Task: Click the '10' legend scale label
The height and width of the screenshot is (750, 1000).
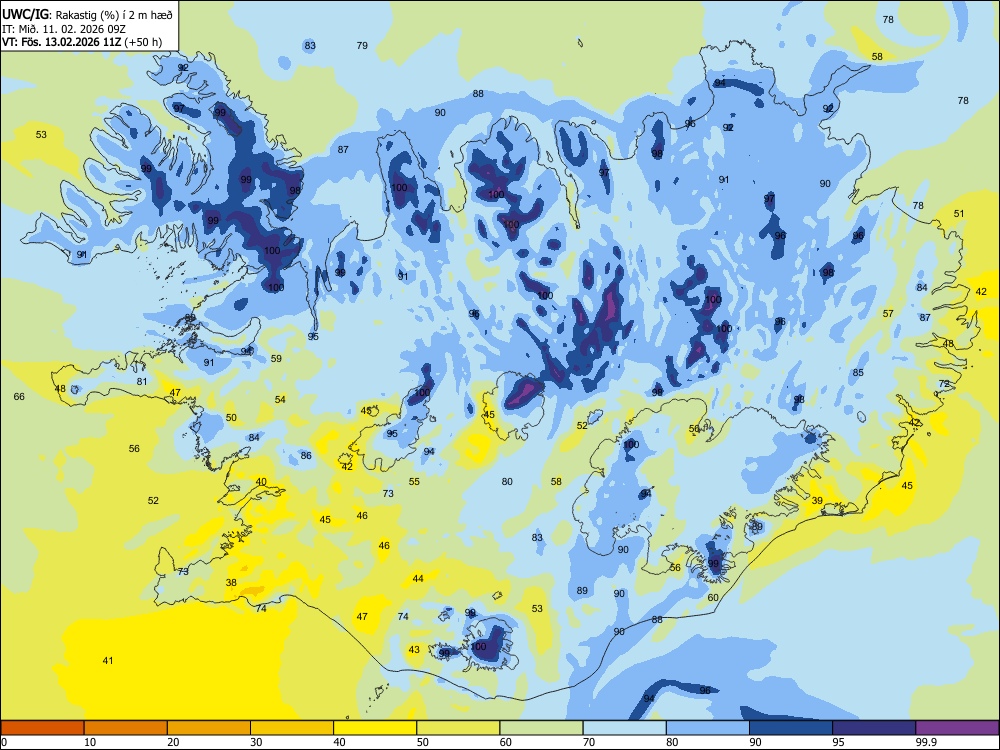Action: 90,742
